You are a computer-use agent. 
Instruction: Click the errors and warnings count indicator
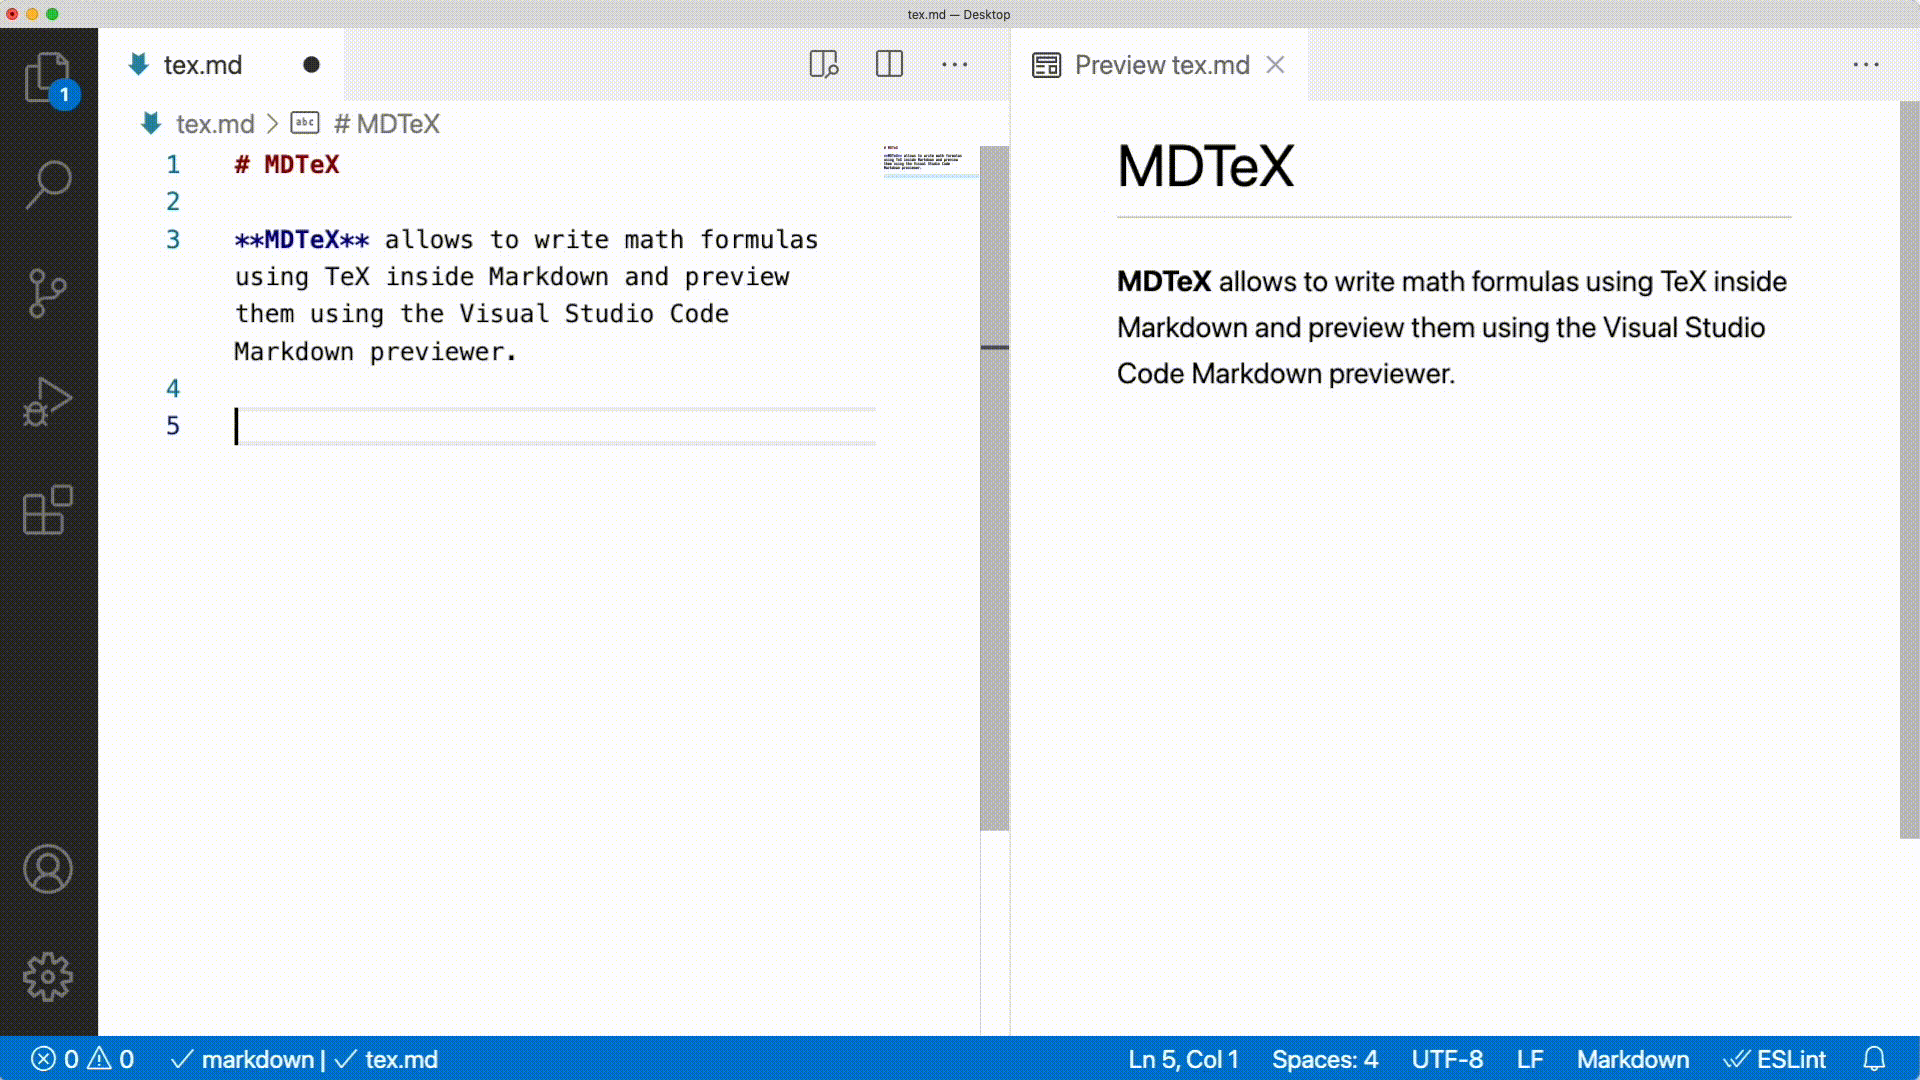click(83, 1059)
